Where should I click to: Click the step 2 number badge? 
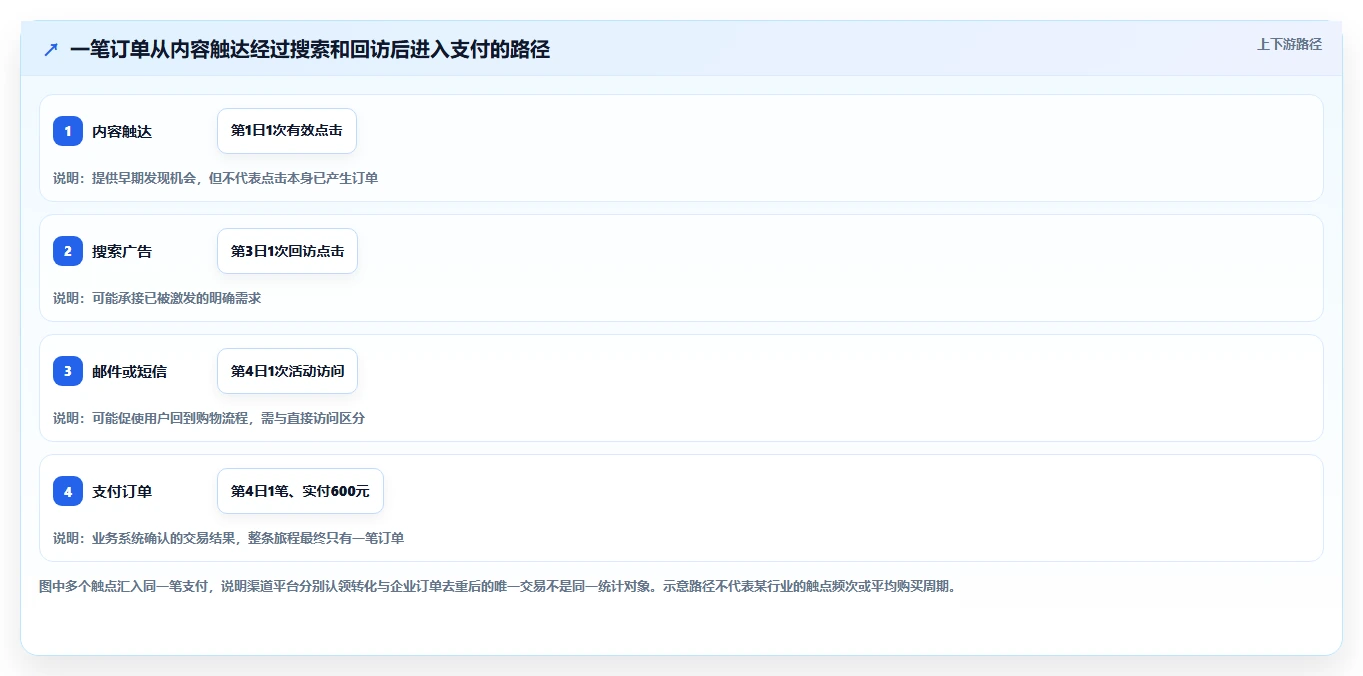[68, 251]
